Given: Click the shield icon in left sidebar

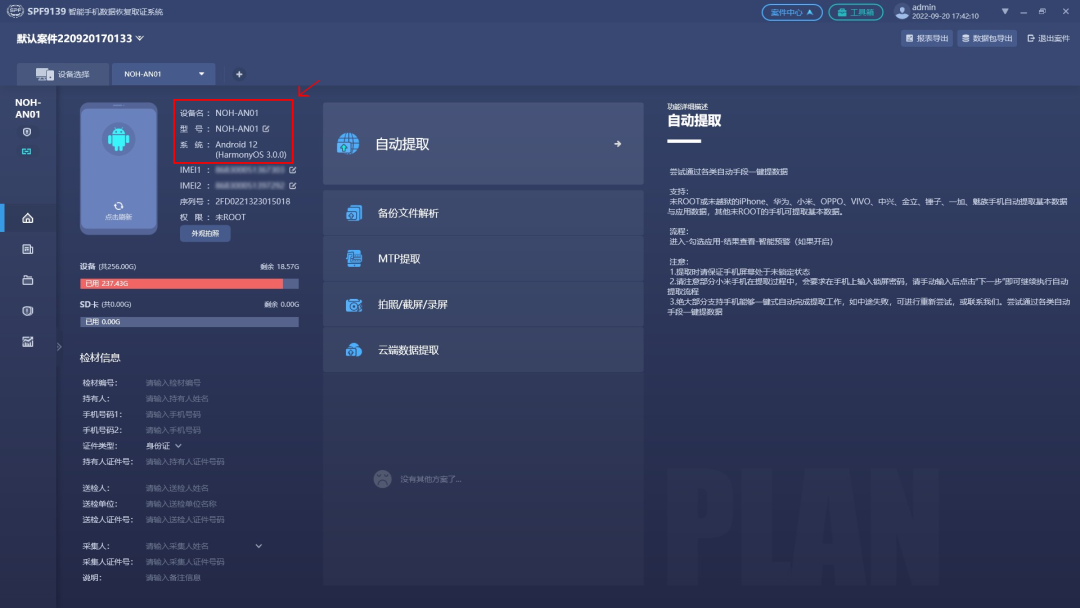Looking at the screenshot, I should pos(27,311).
